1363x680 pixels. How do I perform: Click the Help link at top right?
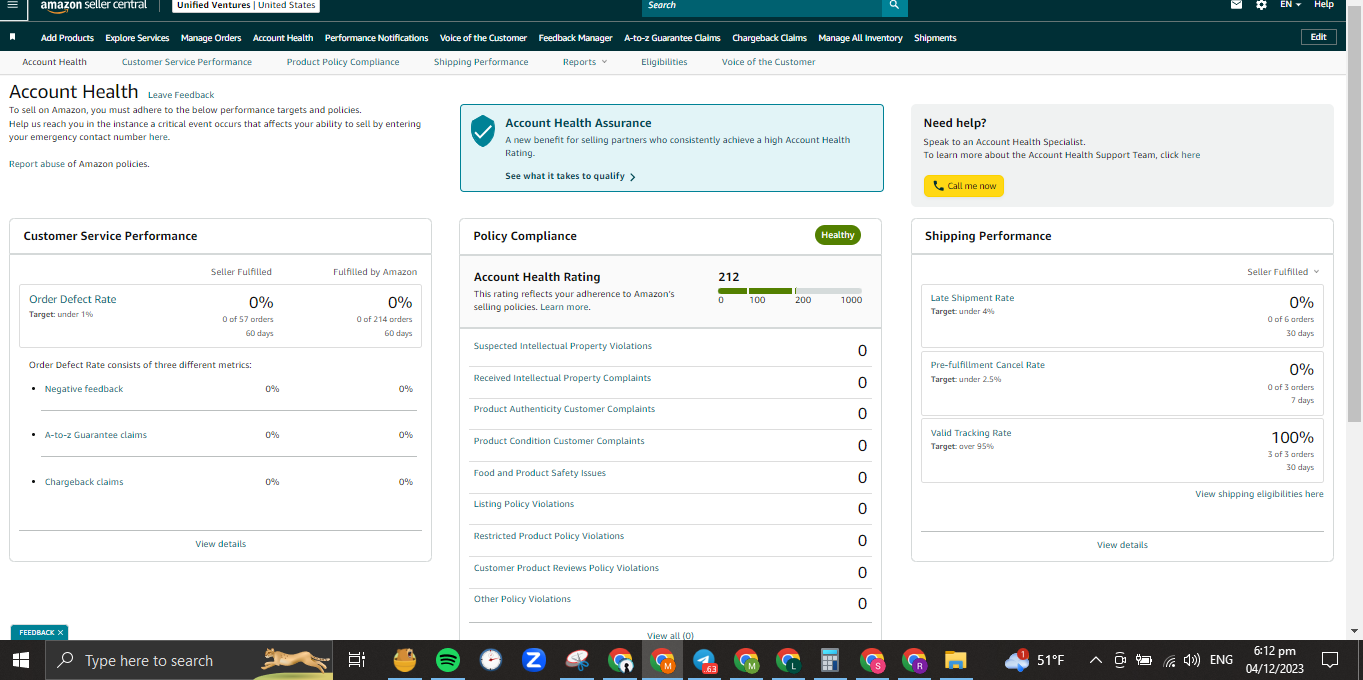click(x=1324, y=5)
